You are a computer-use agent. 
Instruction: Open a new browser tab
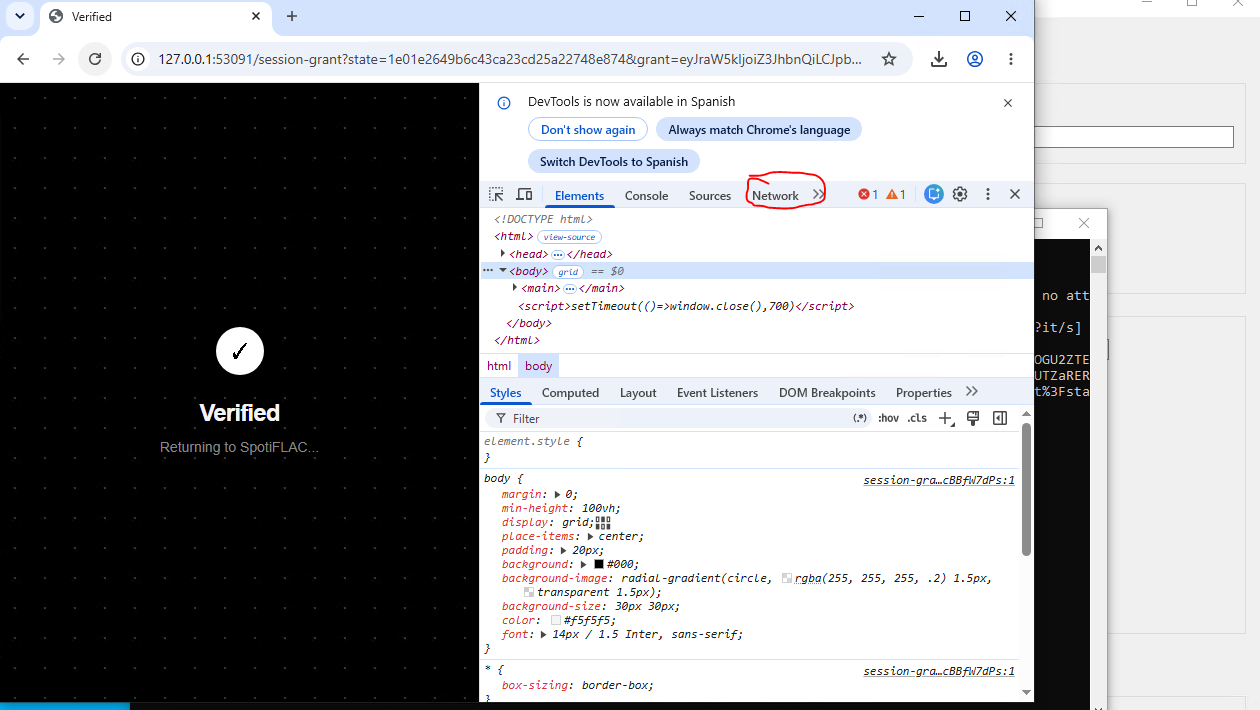pyautogui.click(x=292, y=16)
